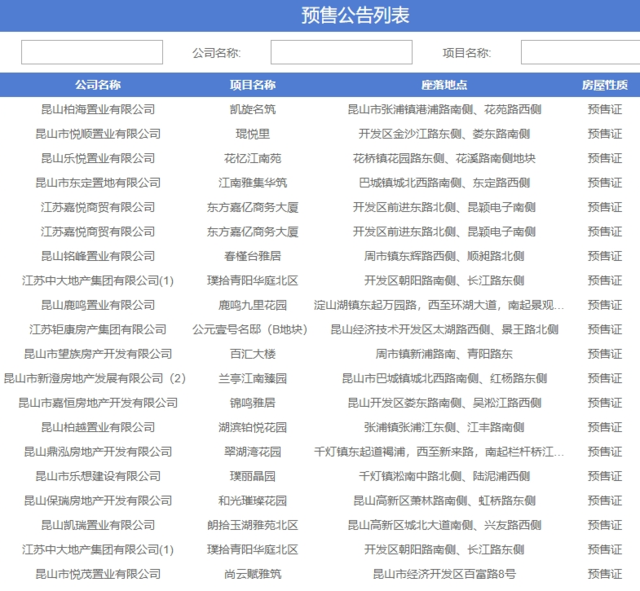Open project 公元壹号名邸（B地块）
Screen dimensions: 640x591
(253, 329)
